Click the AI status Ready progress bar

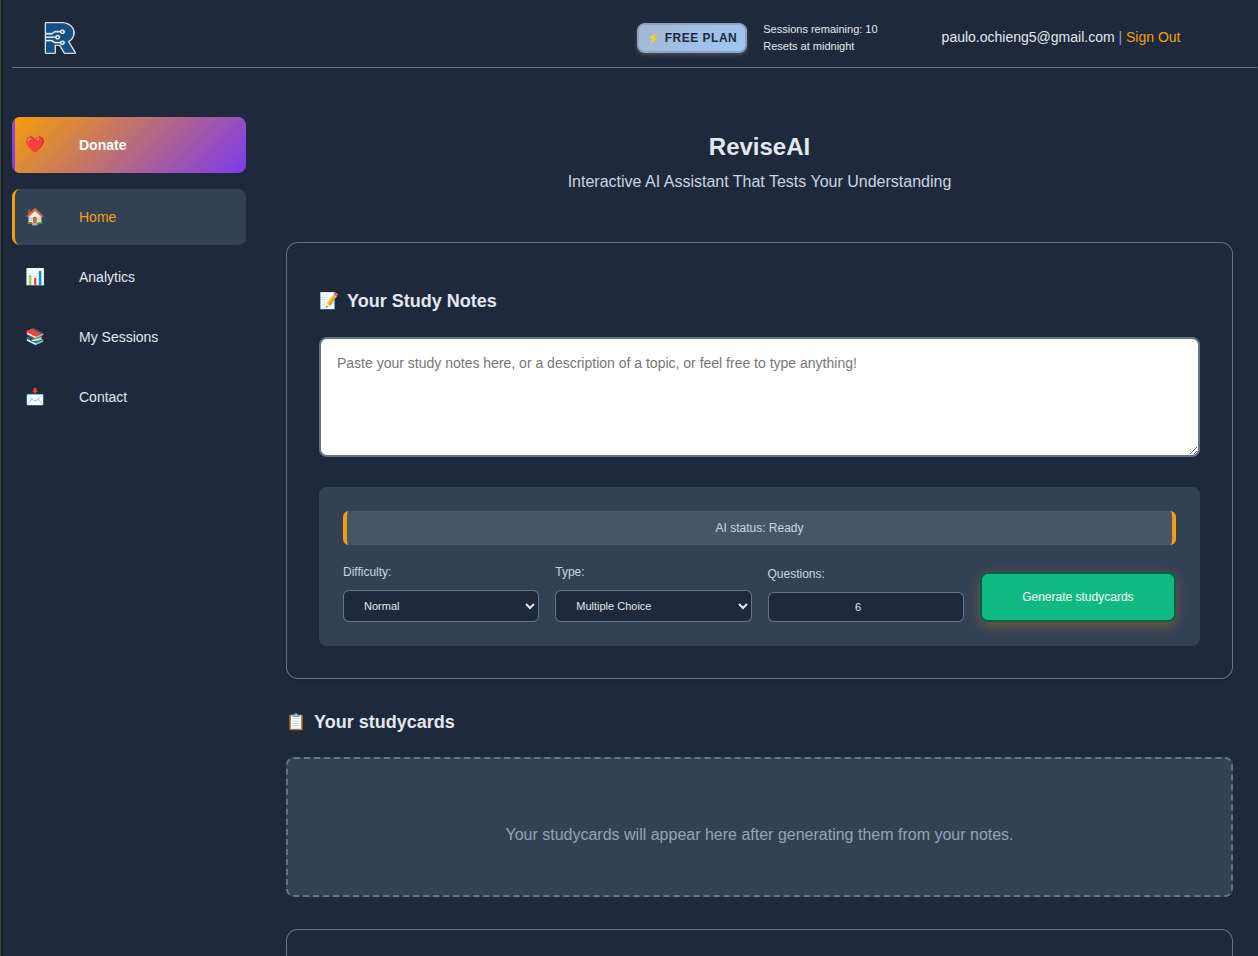759,527
